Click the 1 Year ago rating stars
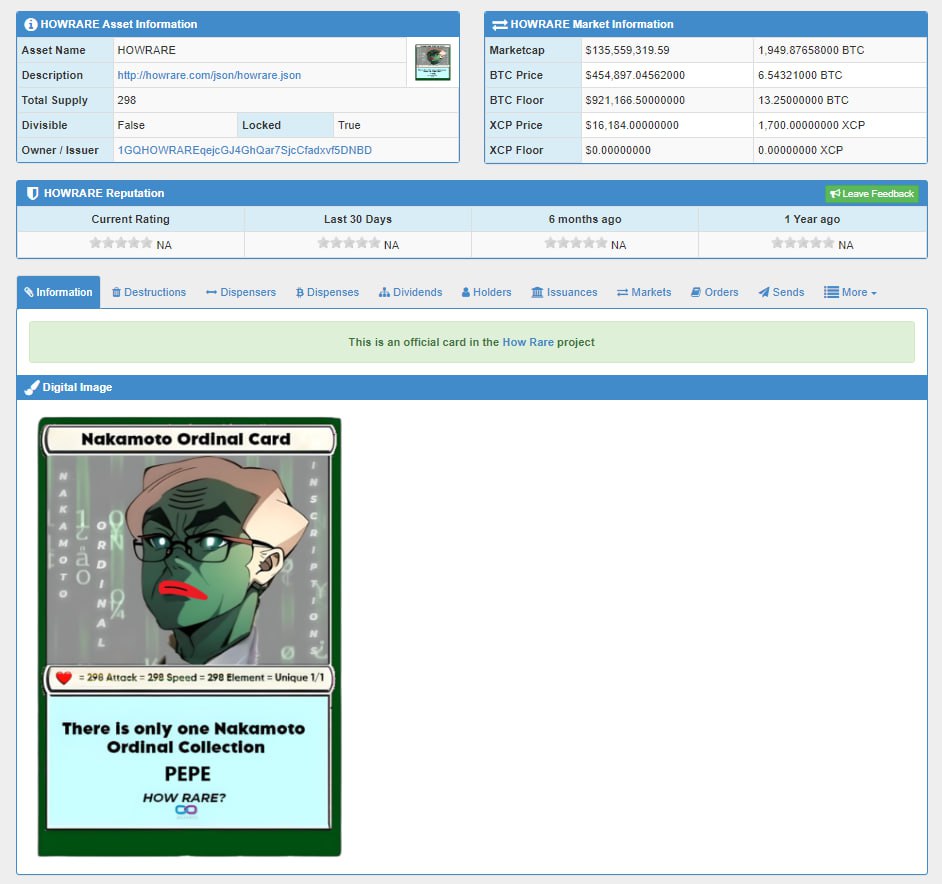This screenshot has height=884, width=942. [803, 243]
